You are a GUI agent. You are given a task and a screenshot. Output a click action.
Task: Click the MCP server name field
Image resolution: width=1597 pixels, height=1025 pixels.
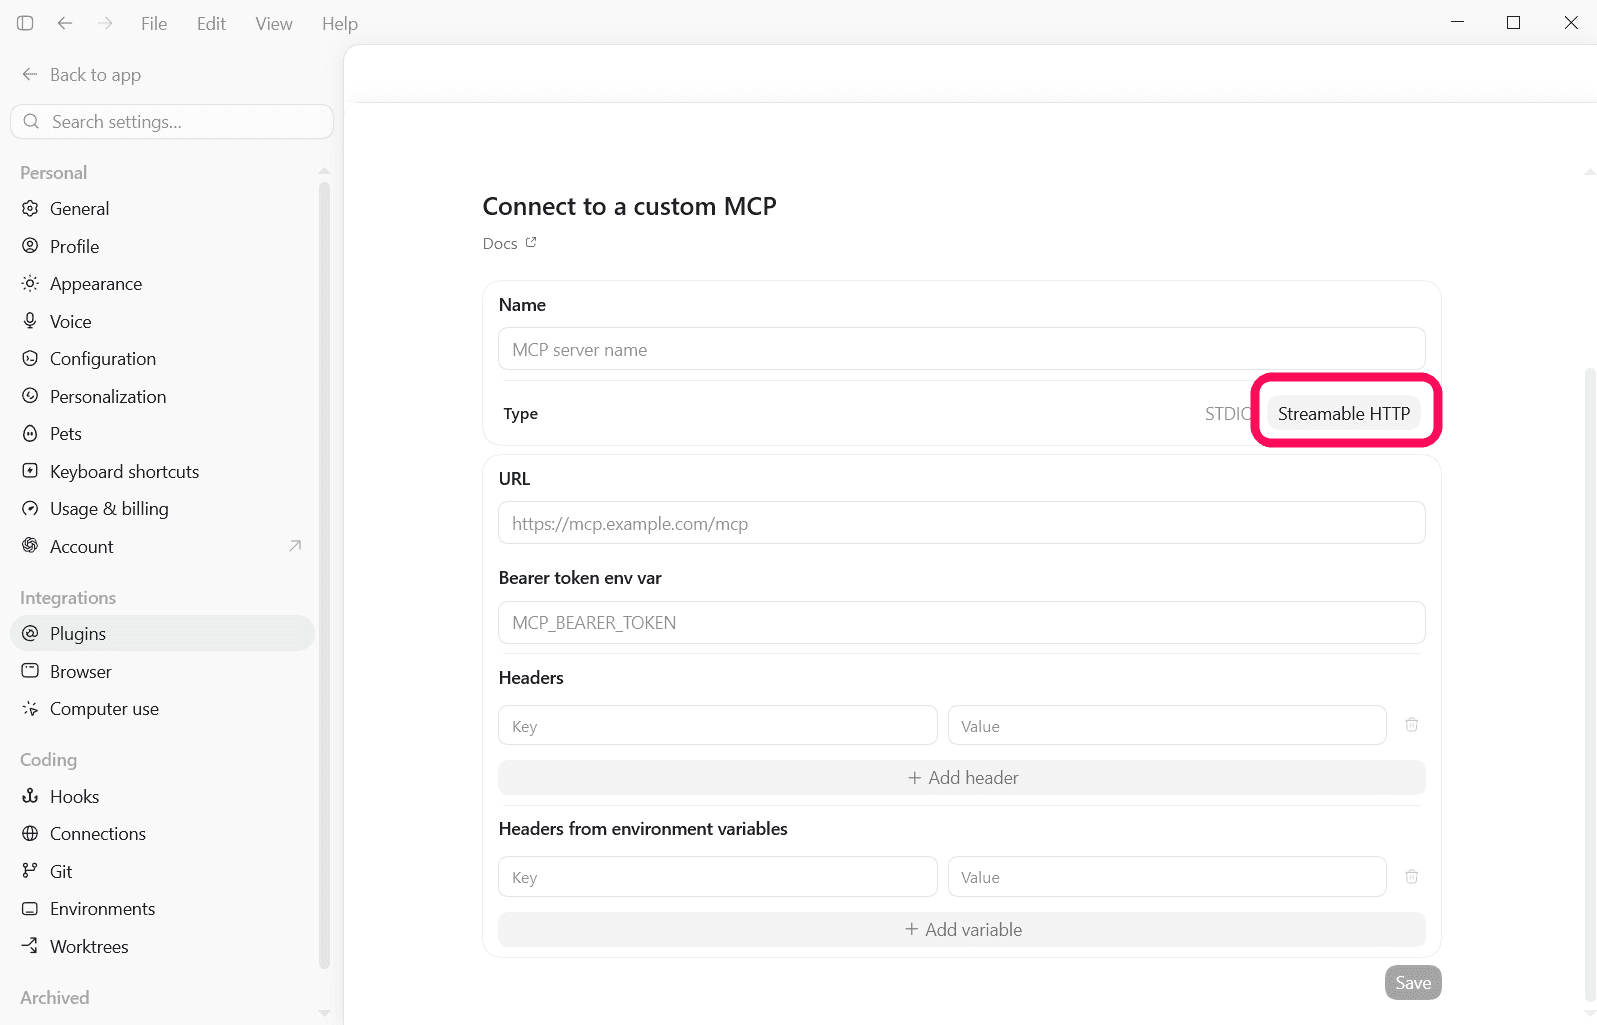click(962, 350)
